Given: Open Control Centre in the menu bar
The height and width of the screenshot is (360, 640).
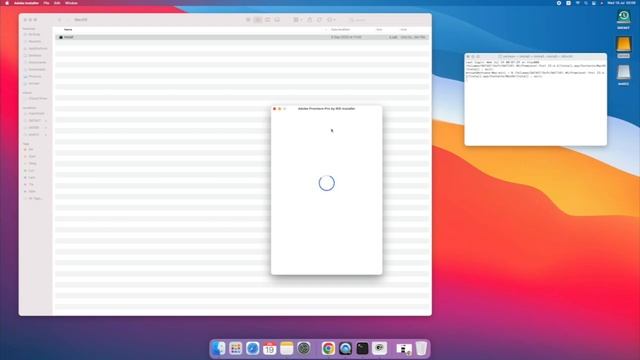Looking at the screenshot, I should point(593,3).
